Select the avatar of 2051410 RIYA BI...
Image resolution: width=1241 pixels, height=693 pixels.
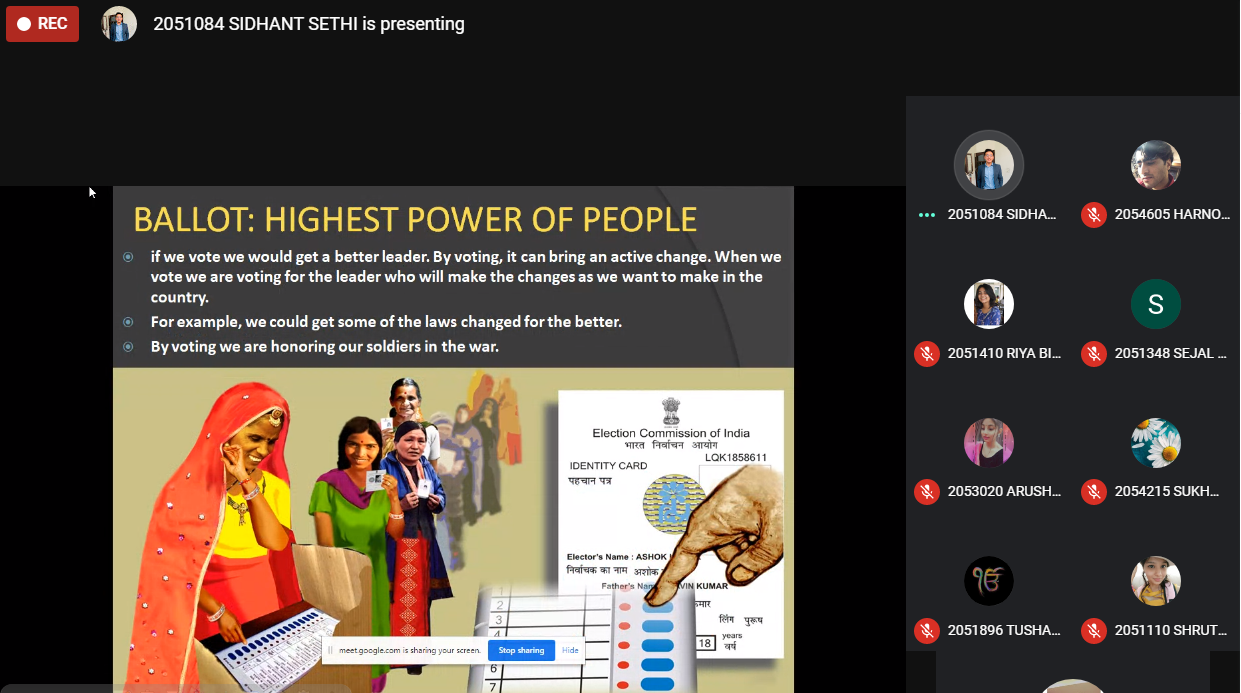(989, 304)
